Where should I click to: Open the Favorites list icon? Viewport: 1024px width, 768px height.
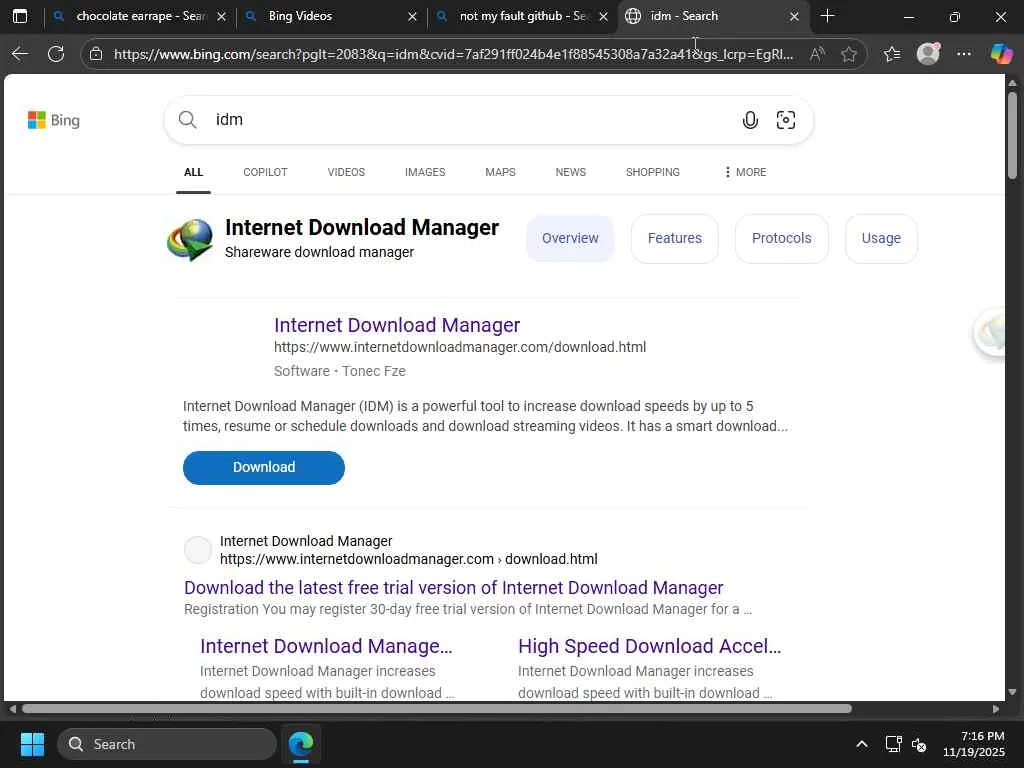point(892,54)
